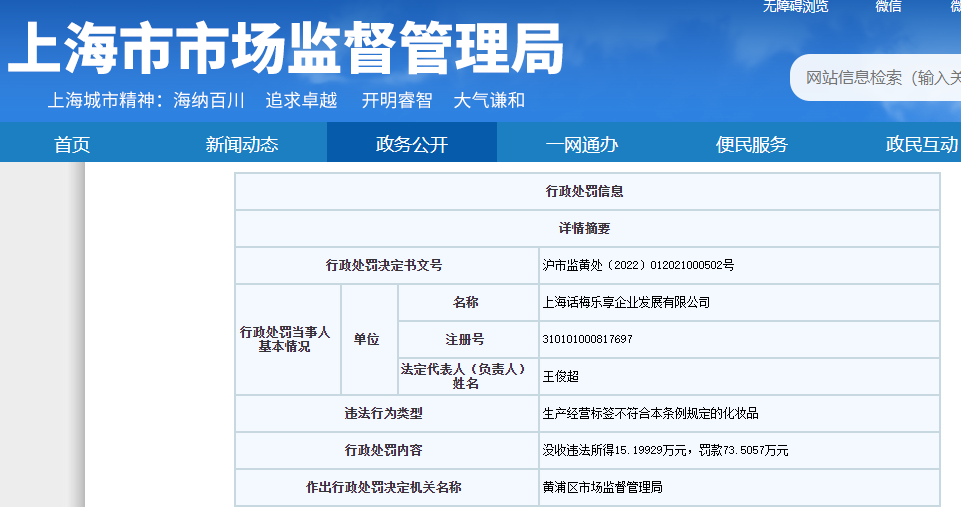Select the name 王俊超
This screenshot has width=961, height=507.
pos(561,376)
